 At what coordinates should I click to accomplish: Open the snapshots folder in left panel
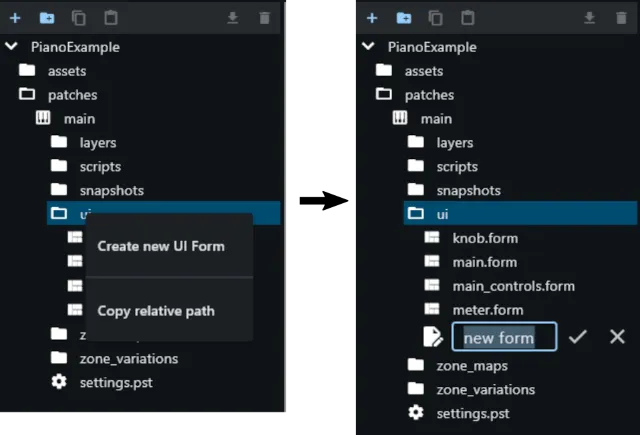pyautogui.click(x=97, y=190)
